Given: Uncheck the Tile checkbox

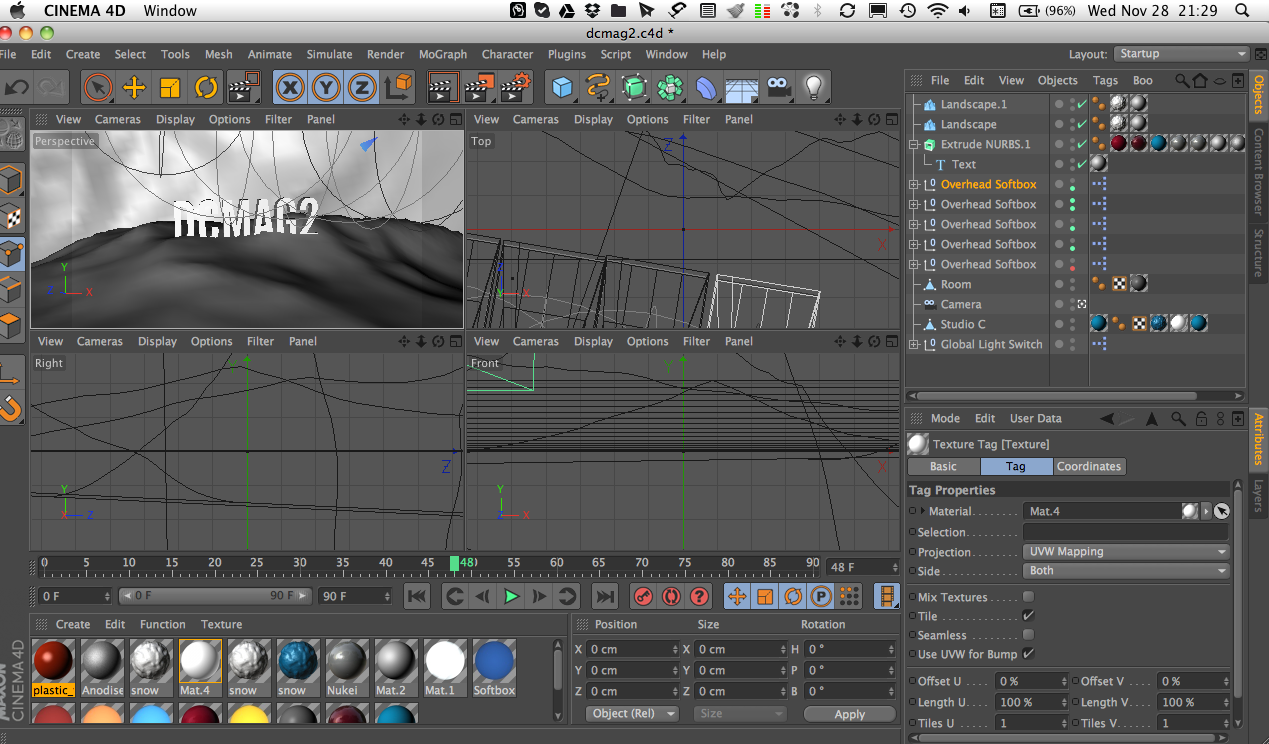Looking at the screenshot, I should pos(1028,616).
